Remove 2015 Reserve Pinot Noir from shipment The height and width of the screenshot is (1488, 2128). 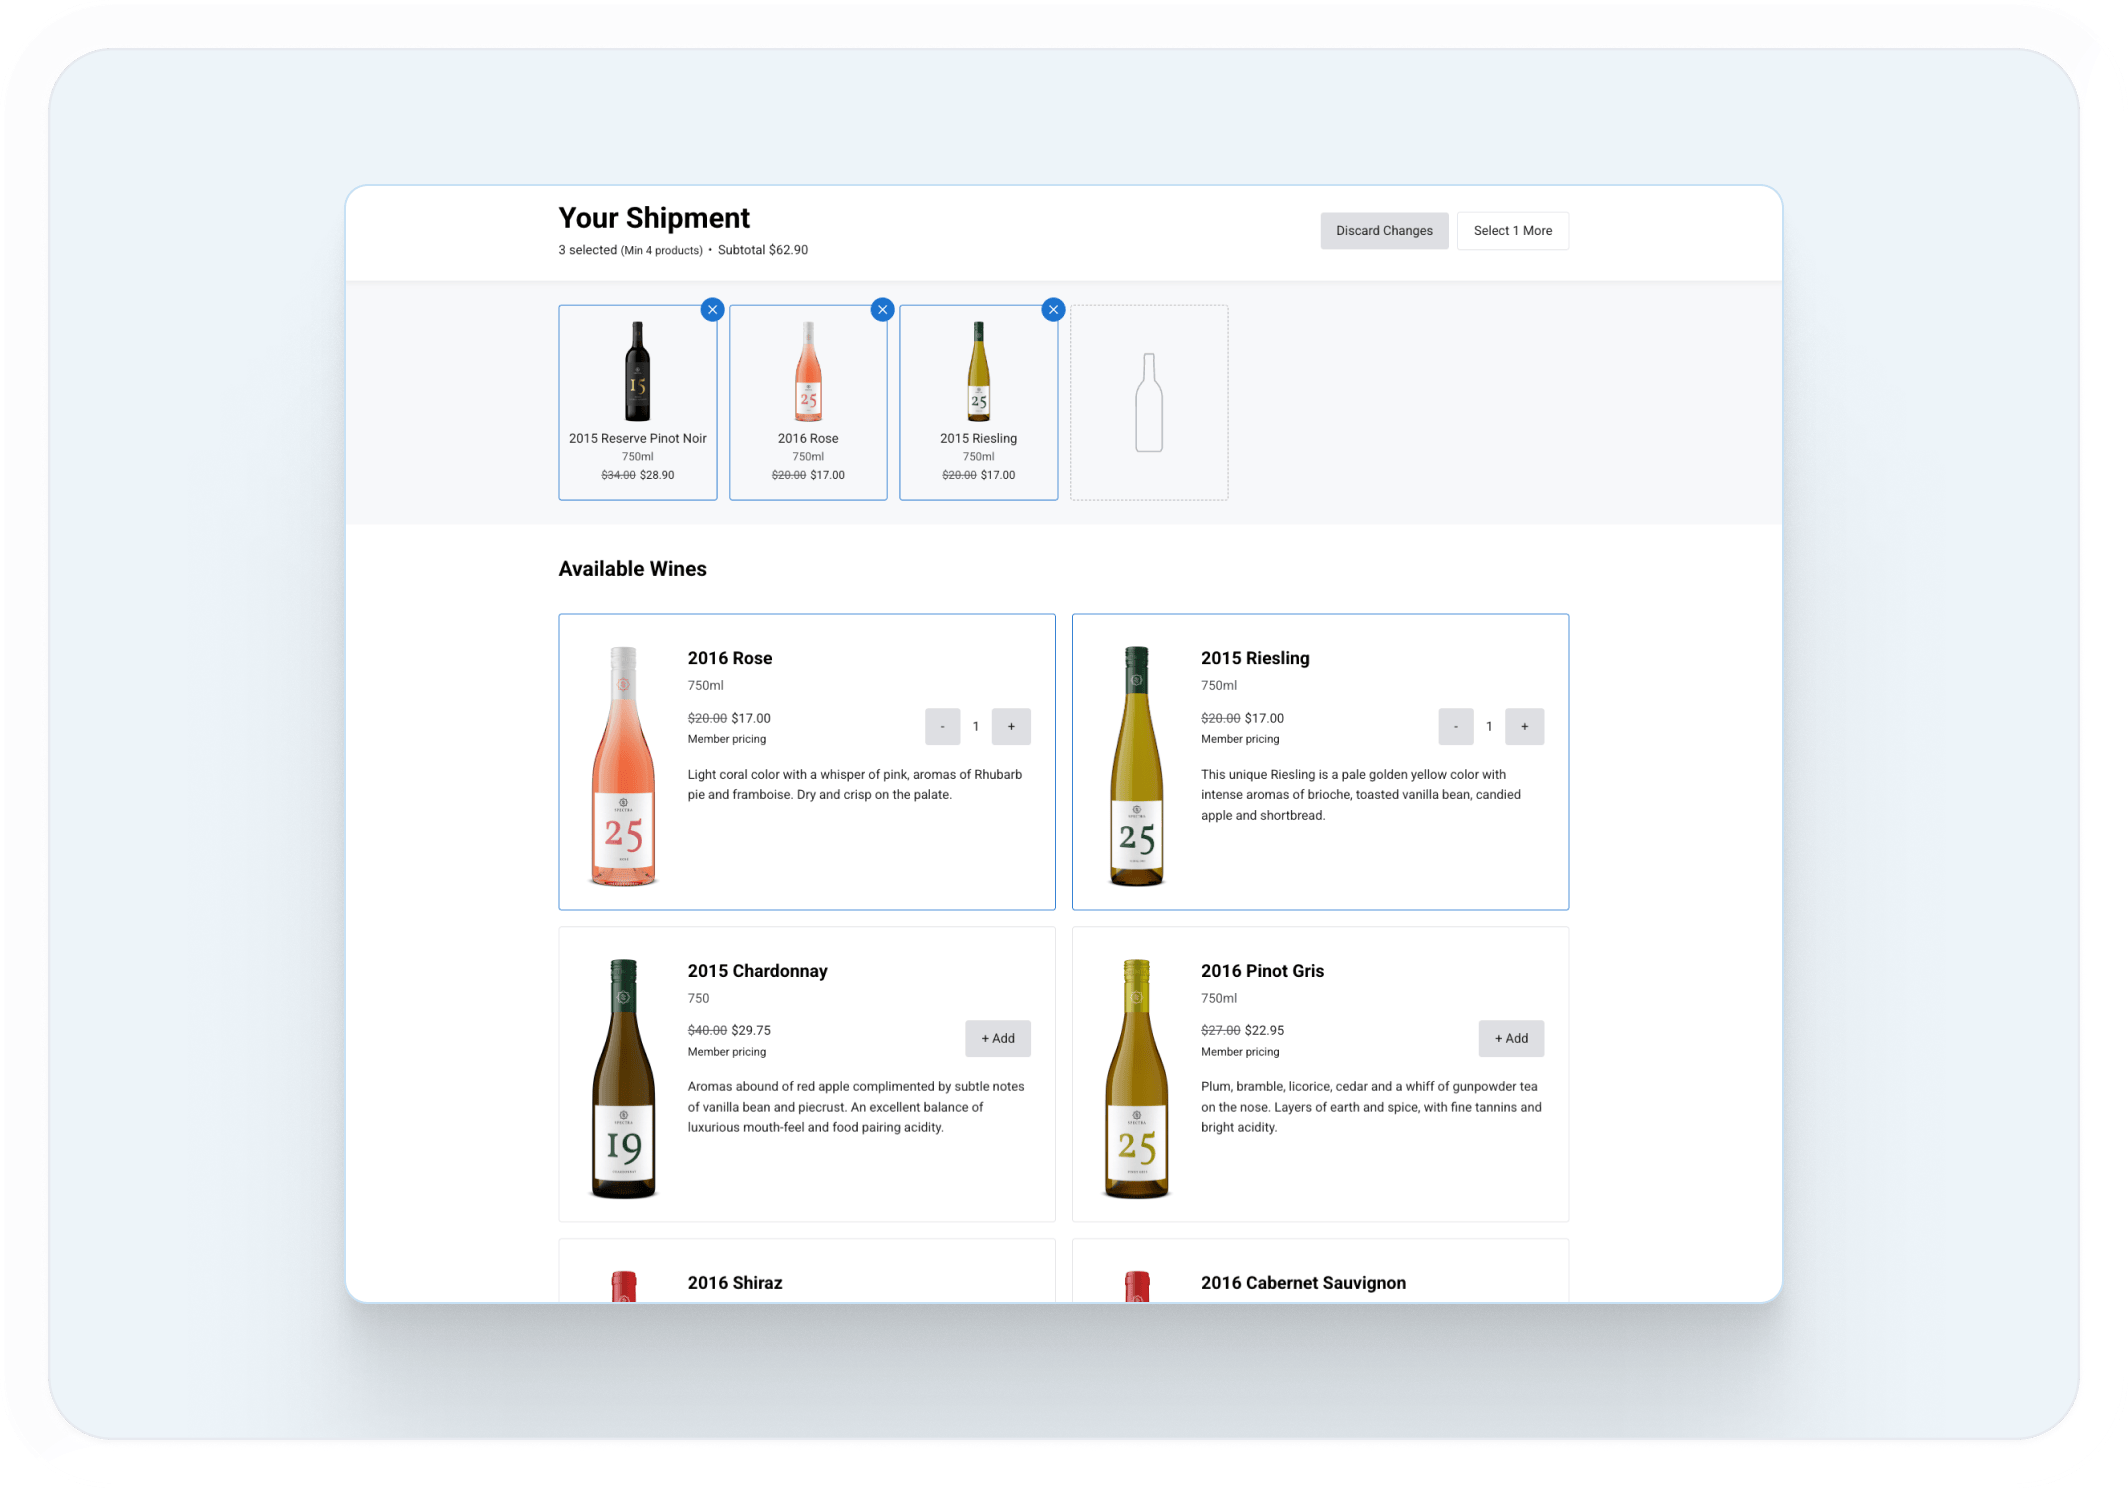click(712, 310)
